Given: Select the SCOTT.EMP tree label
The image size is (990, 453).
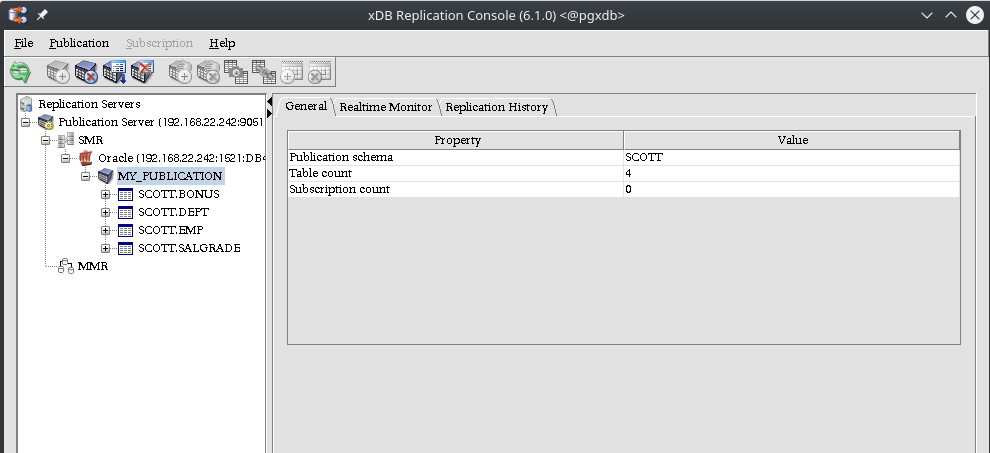Looking at the screenshot, I should [170, 230].
